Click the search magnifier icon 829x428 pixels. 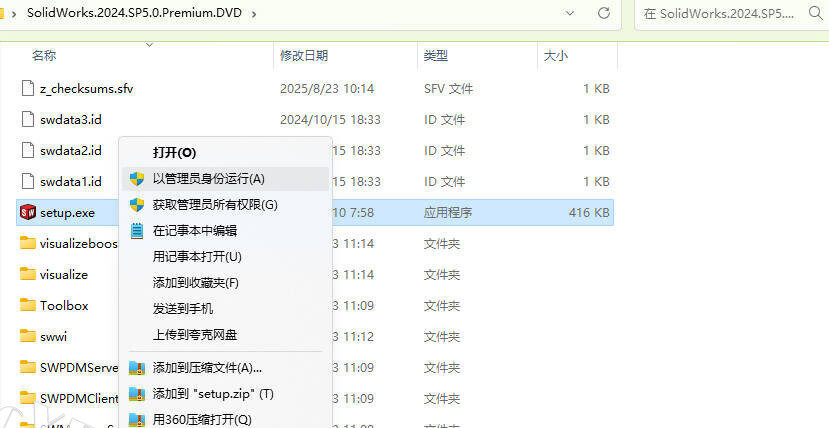pyautogui.click(x=816, y=13)
